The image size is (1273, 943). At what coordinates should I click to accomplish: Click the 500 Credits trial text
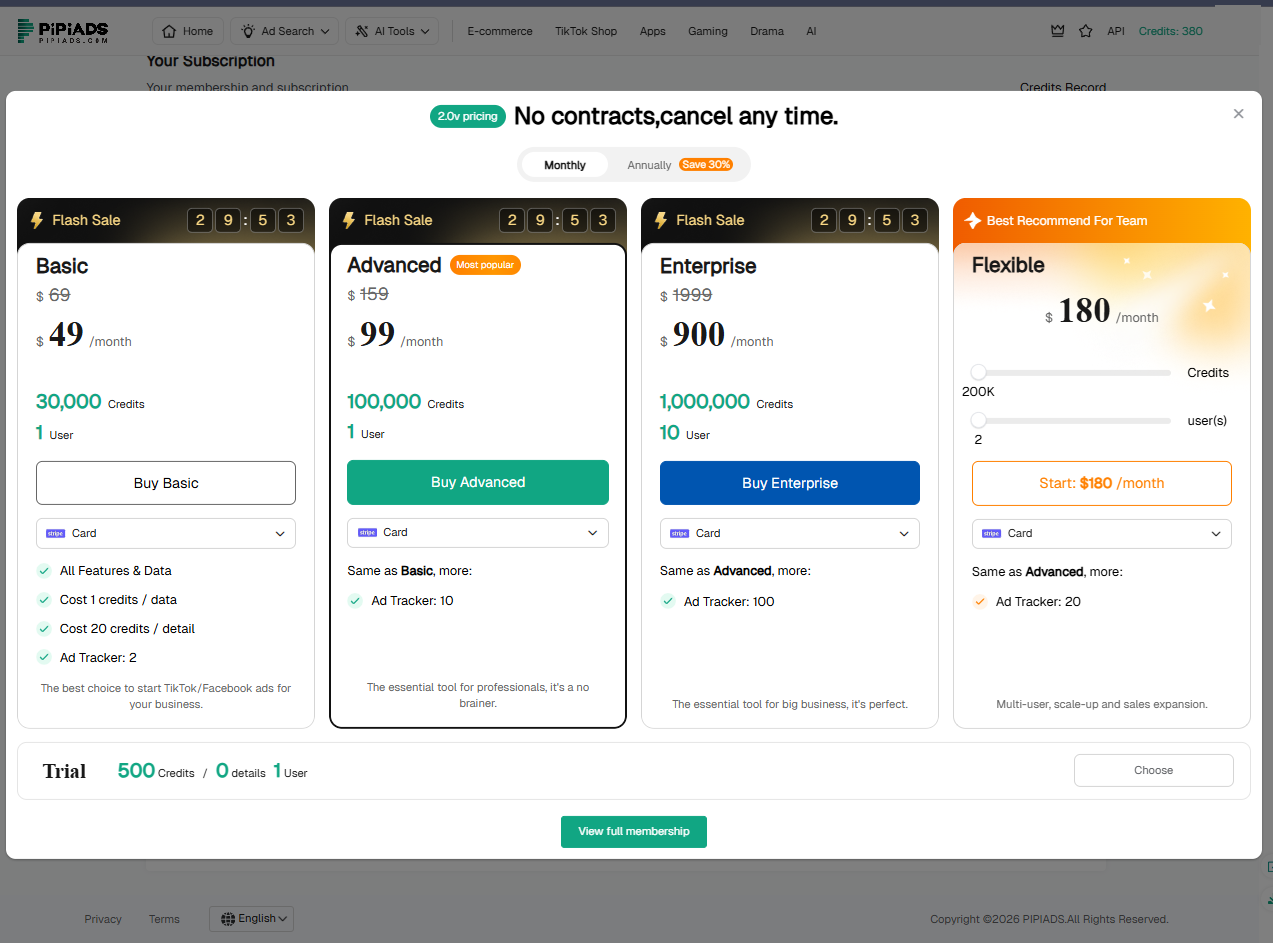[156, 771]
